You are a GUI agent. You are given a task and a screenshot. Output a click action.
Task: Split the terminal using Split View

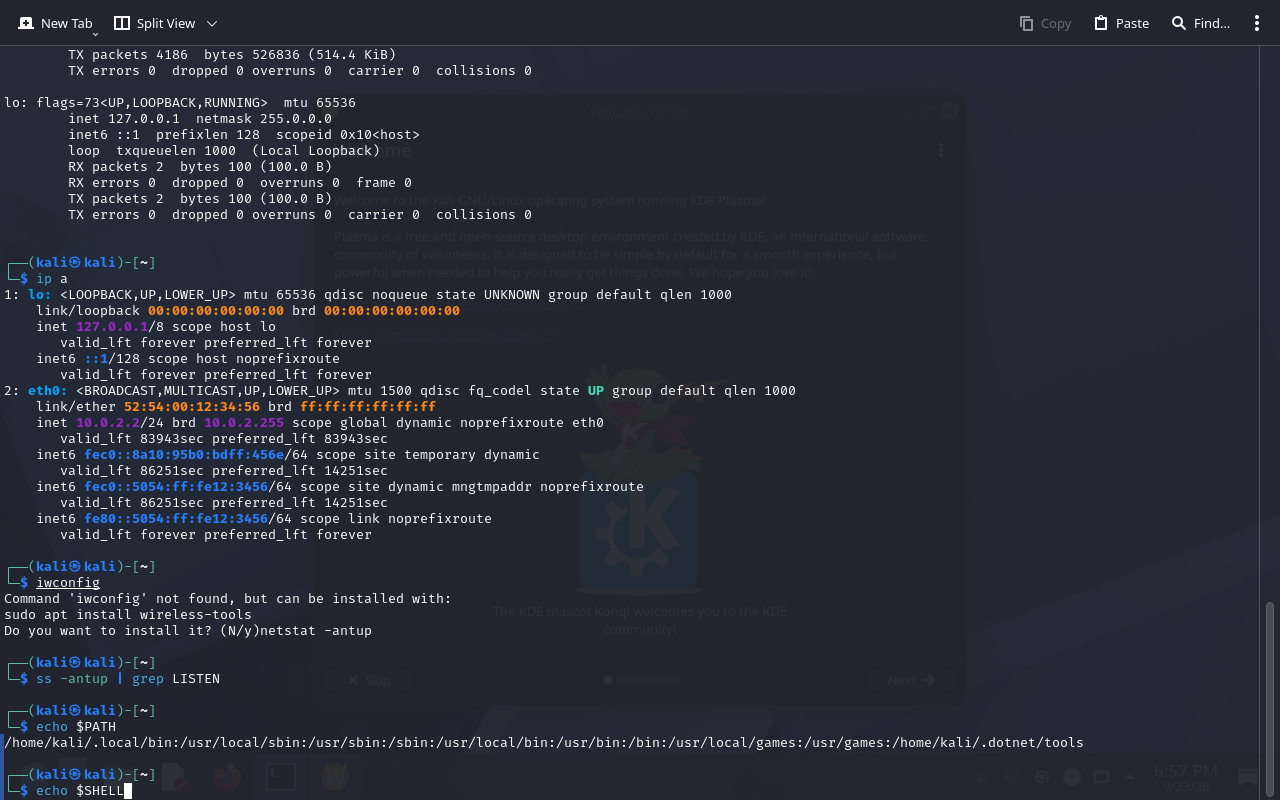(154, 23)
